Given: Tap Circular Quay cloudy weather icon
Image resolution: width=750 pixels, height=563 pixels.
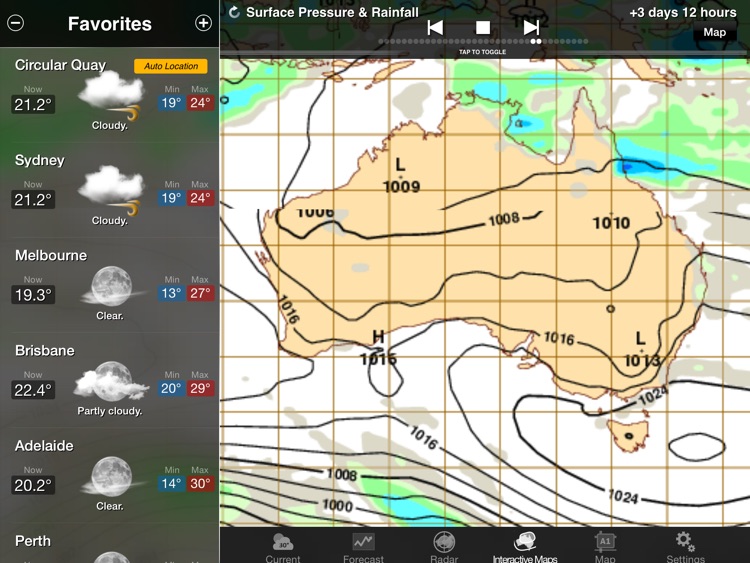Looking at the screenshot, I should (x=111, y=94).
